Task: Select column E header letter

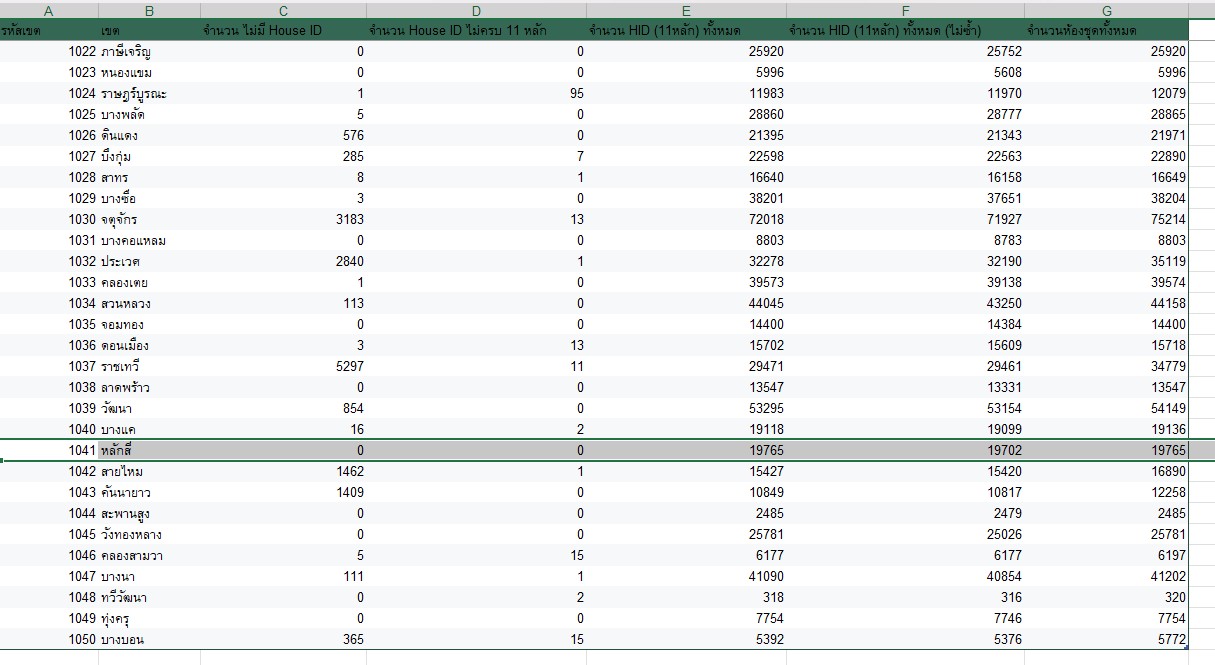Action: click(x=686, y=10)
